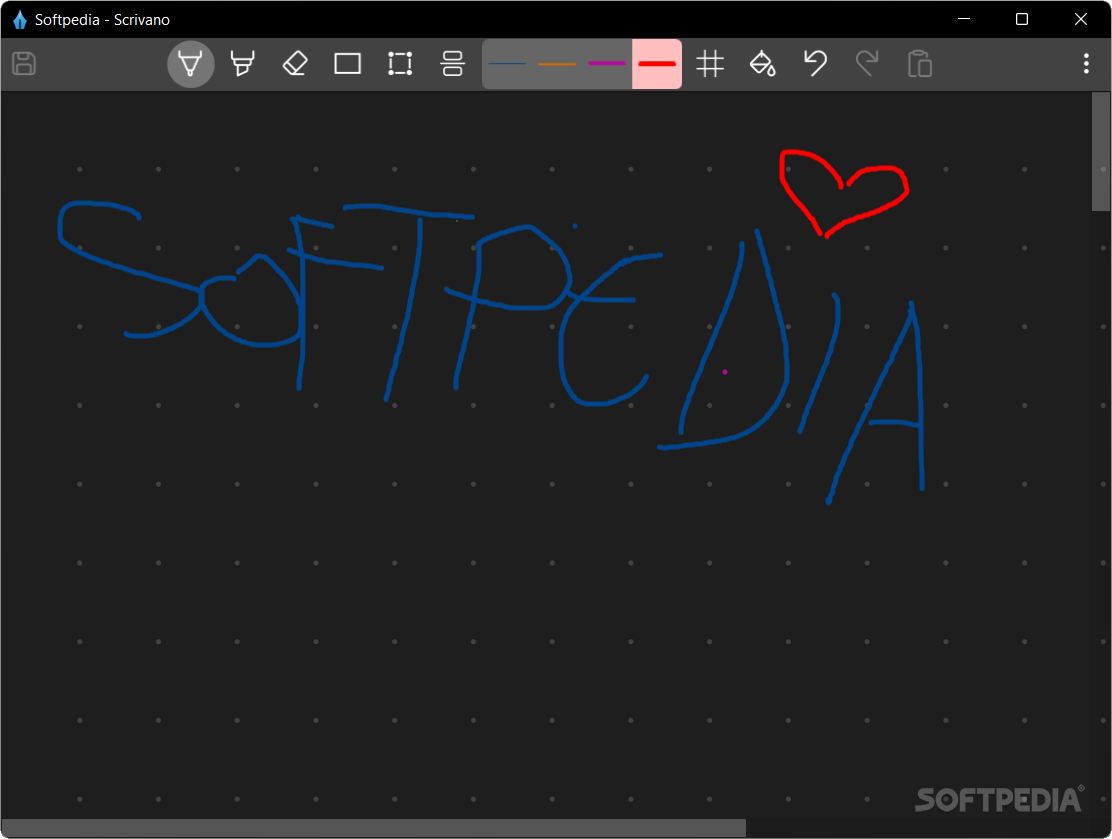
Task: Close the Scrivano window
Action: coord(1081,19)
